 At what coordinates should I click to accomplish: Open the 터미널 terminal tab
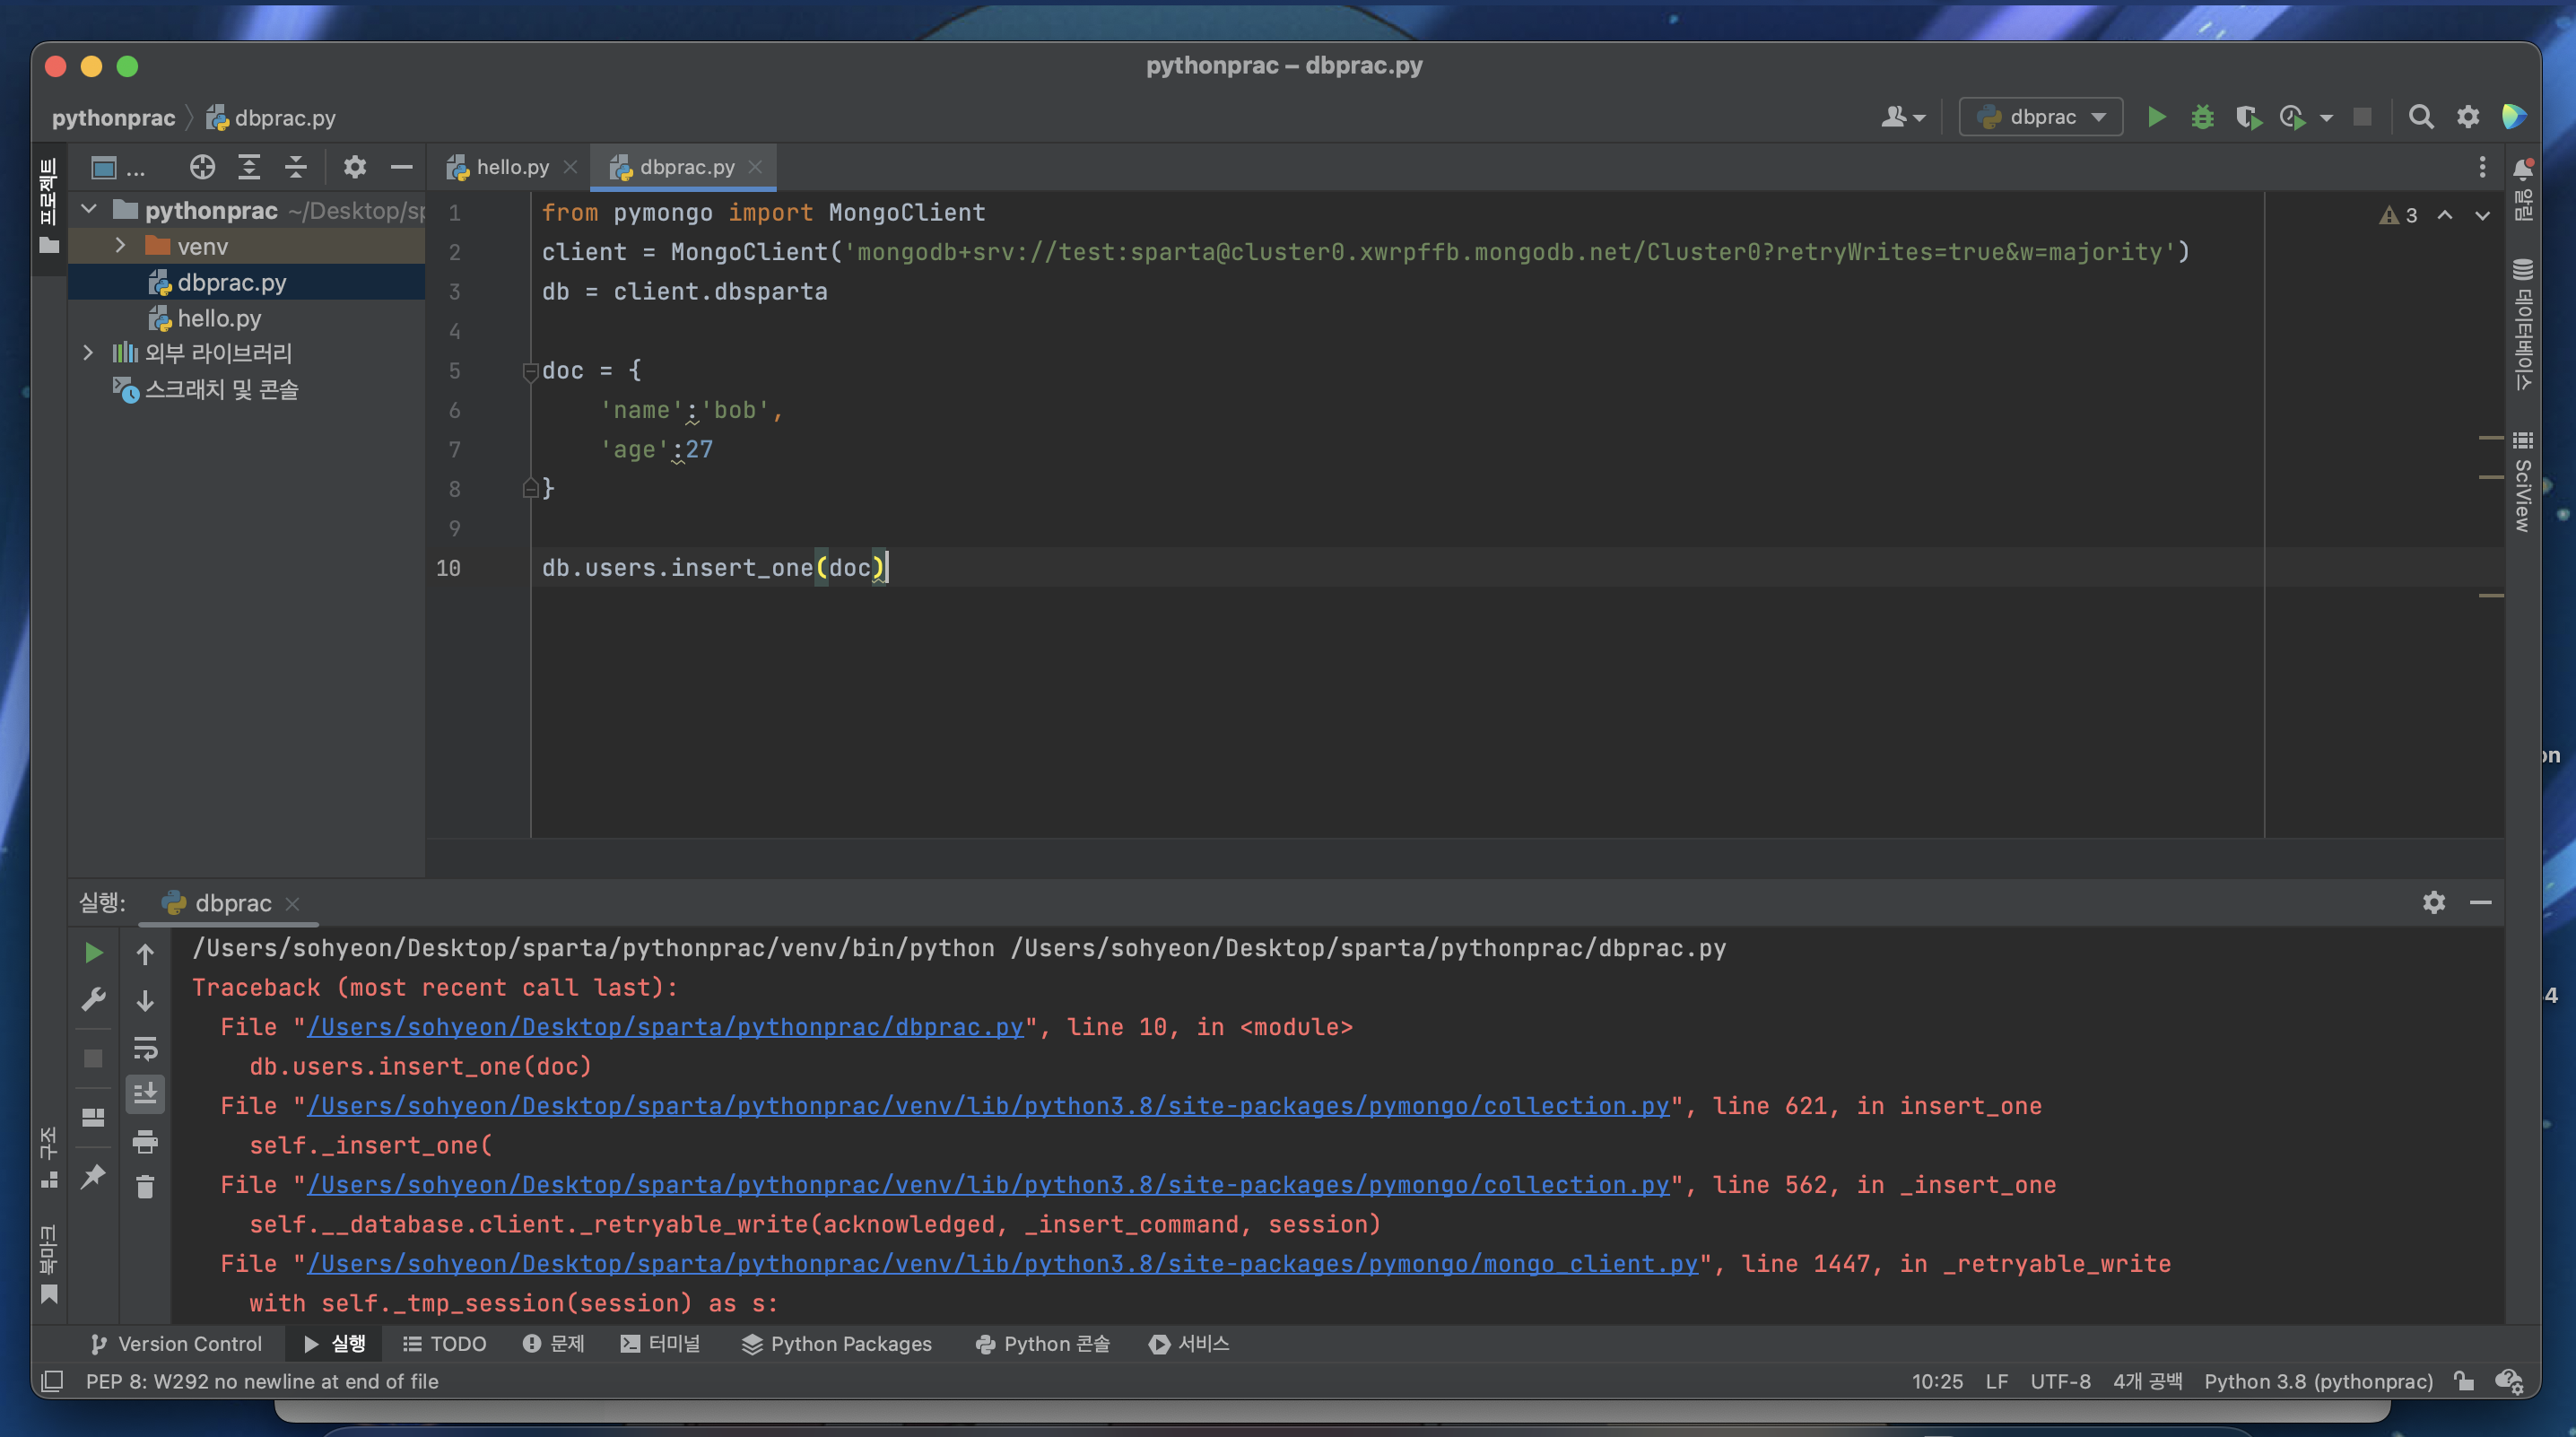pyautogui.click(x=660, y=1344)
